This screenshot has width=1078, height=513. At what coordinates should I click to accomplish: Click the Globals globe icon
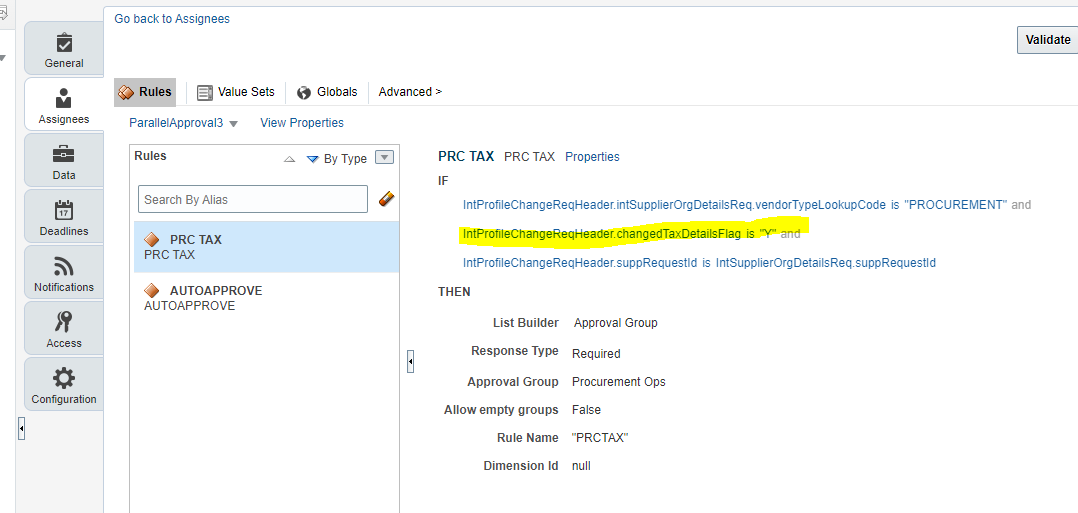(x=304, y=93)
